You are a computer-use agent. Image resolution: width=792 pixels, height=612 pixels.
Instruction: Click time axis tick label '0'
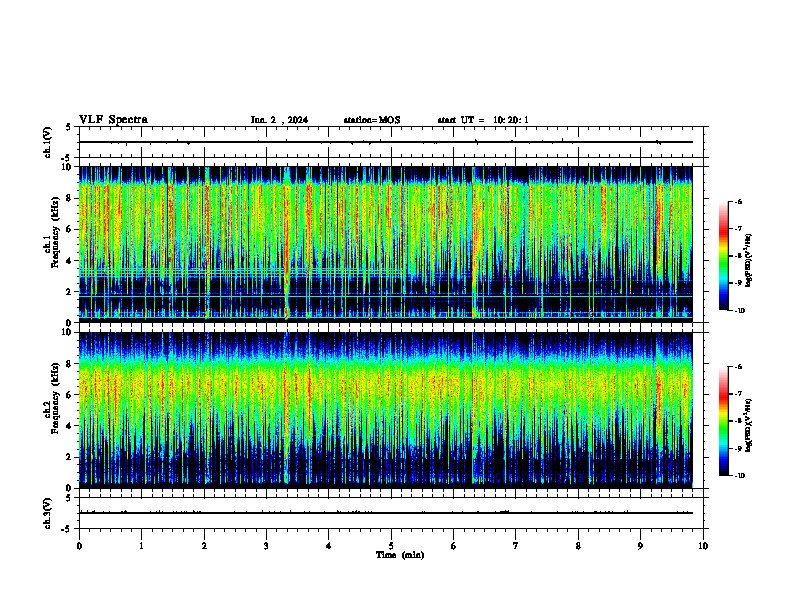(x=79, y=546)
